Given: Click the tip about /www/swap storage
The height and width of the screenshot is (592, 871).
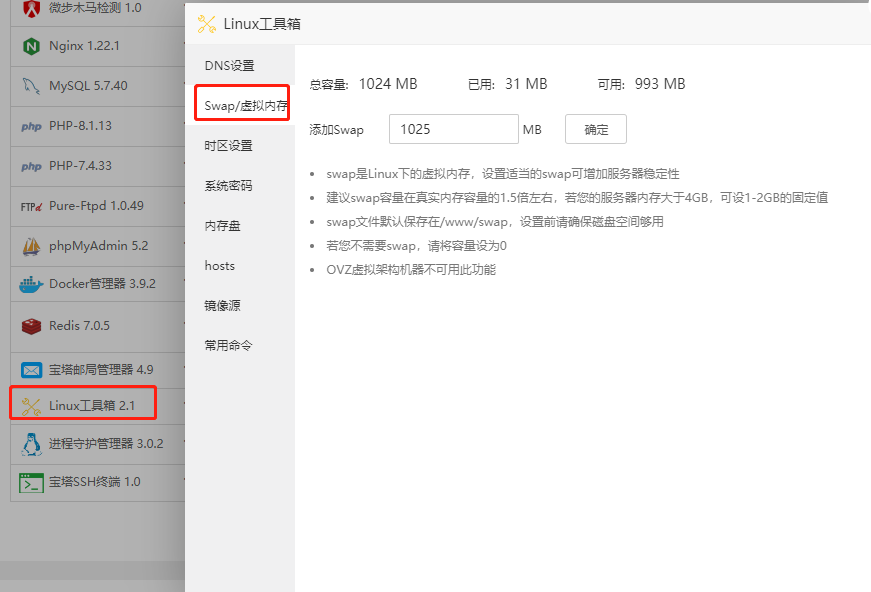Looking at the screenshot, I should [x=495, y=222].
